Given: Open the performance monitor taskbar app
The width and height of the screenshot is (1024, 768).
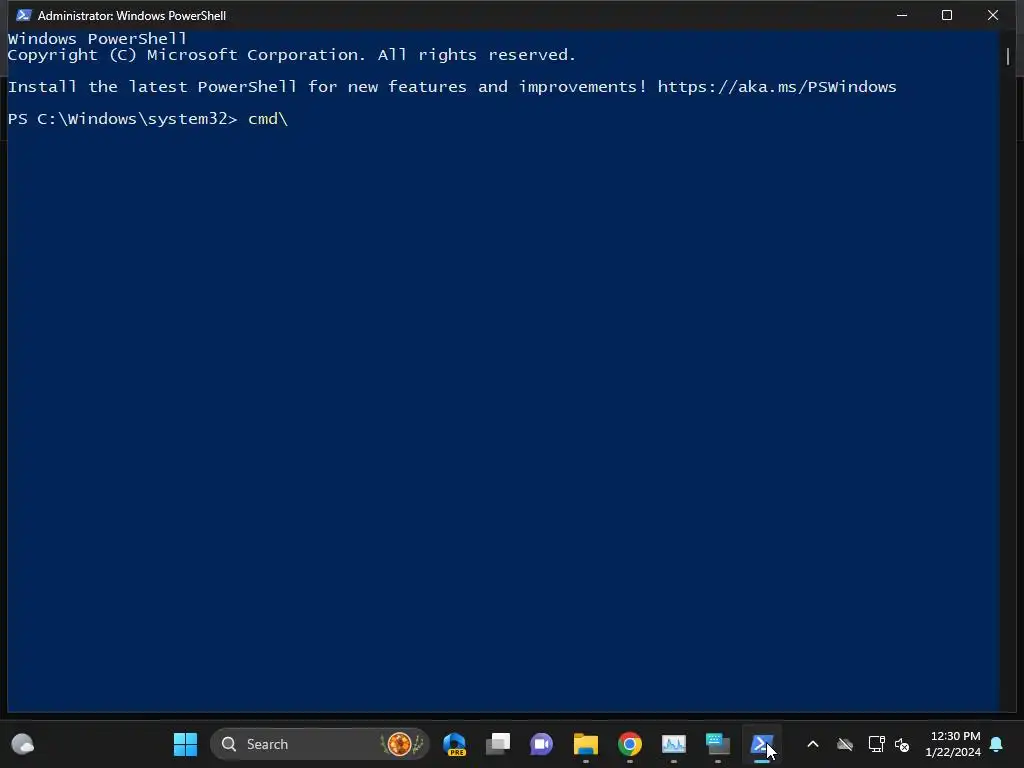Looking at the screenshot, I should click(673, 744).
